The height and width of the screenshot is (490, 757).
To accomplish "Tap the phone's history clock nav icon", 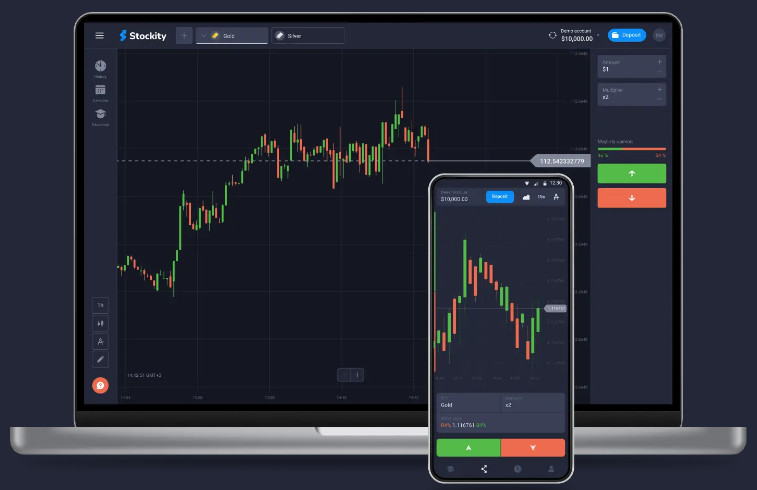I will pos(517,469).
